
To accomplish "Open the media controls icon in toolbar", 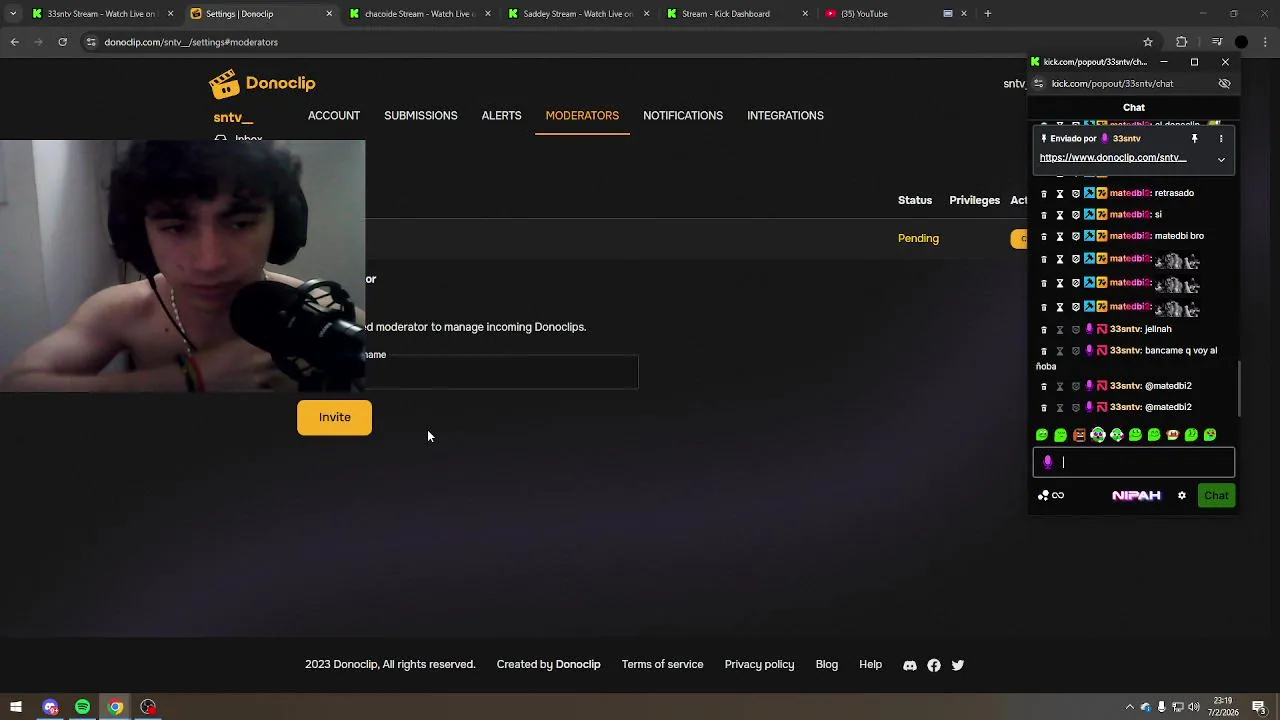I will point(1217,42).
